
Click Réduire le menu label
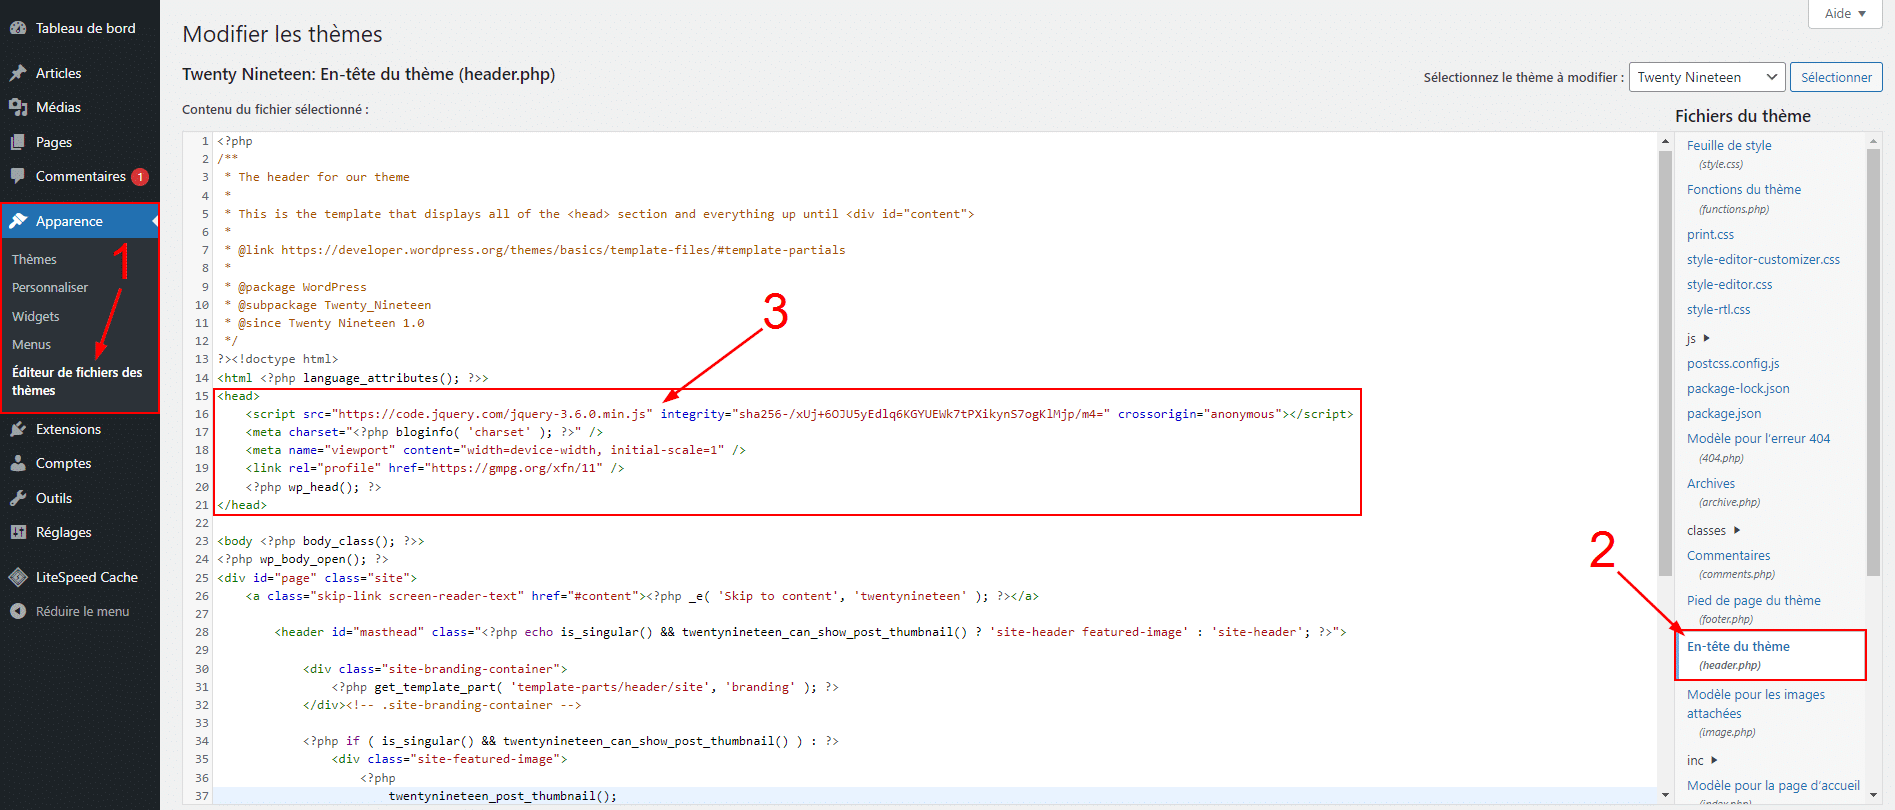click(x=83, y=611)
